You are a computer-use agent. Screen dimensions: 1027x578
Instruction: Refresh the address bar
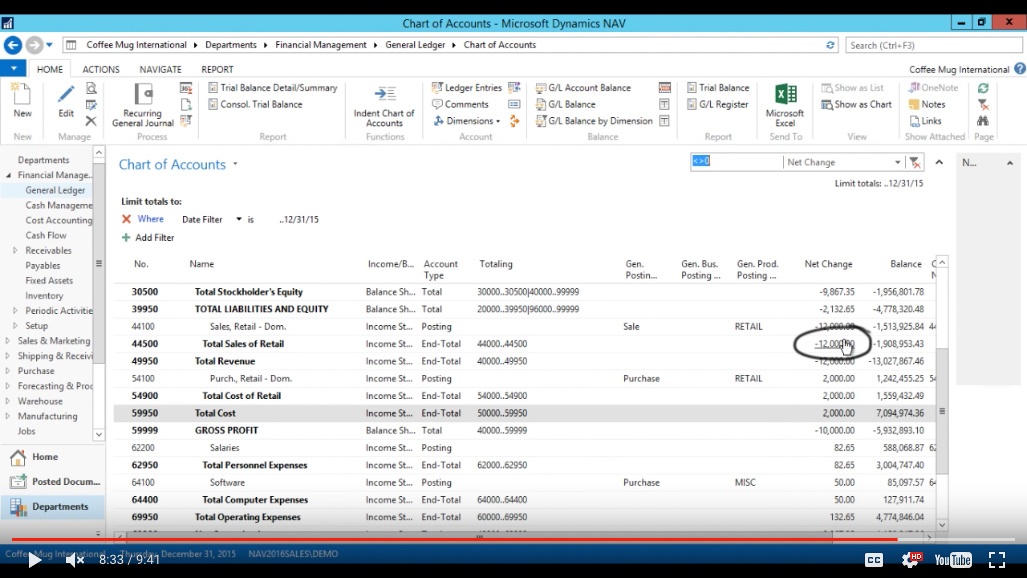pos(830,45)
